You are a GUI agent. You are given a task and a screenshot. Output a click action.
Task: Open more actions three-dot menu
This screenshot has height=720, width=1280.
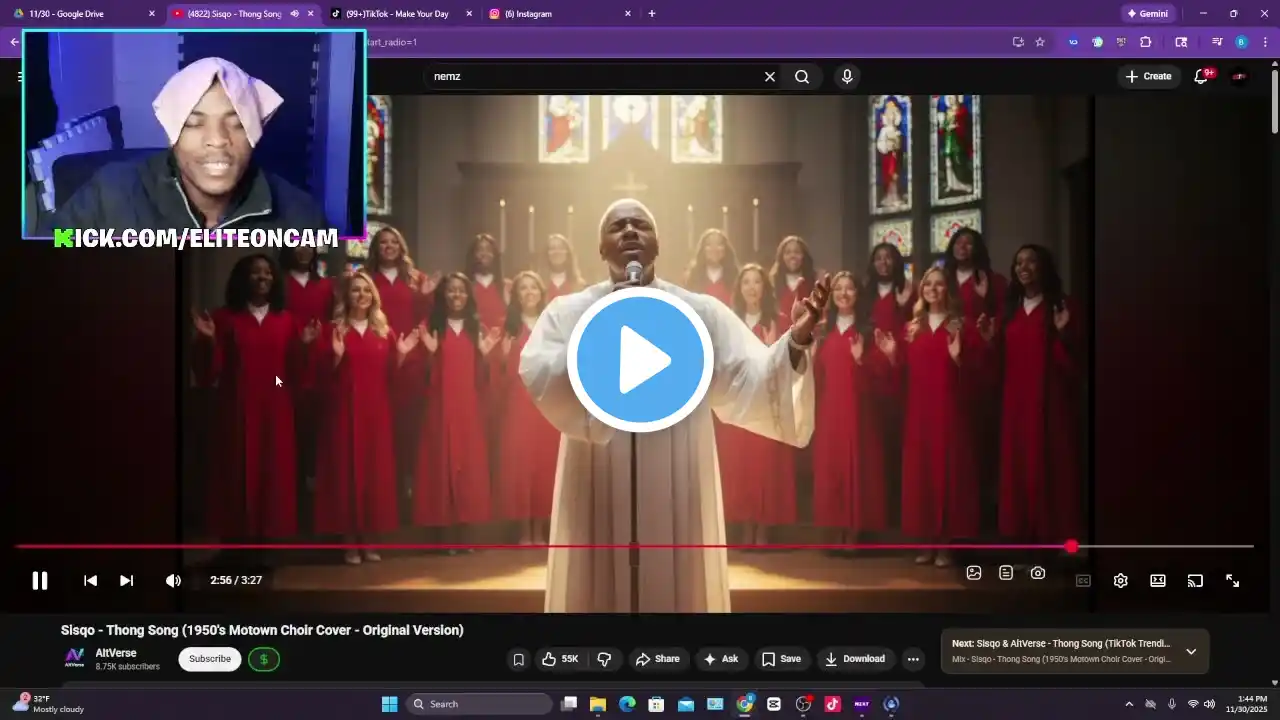click(x=912, y=659)
